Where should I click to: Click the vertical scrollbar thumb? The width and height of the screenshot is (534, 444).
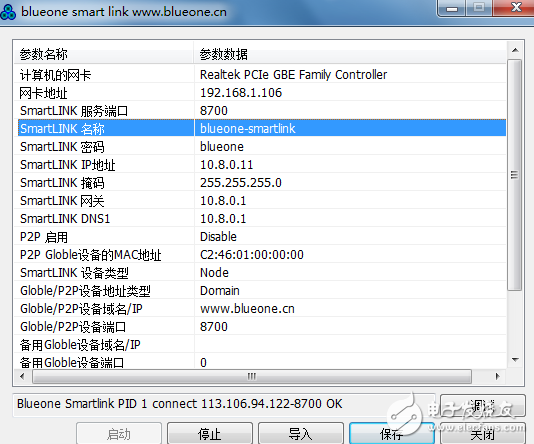[515, 175]
